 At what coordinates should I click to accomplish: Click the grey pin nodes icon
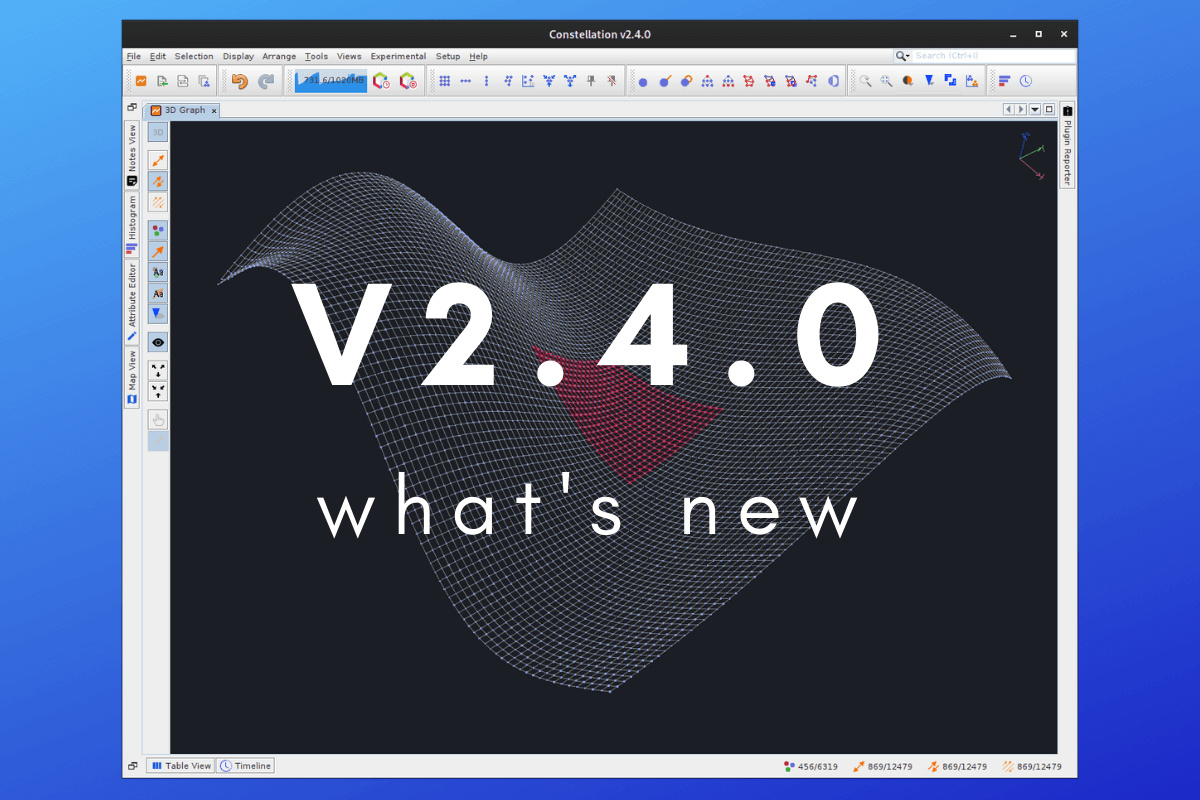click(591, 82)
